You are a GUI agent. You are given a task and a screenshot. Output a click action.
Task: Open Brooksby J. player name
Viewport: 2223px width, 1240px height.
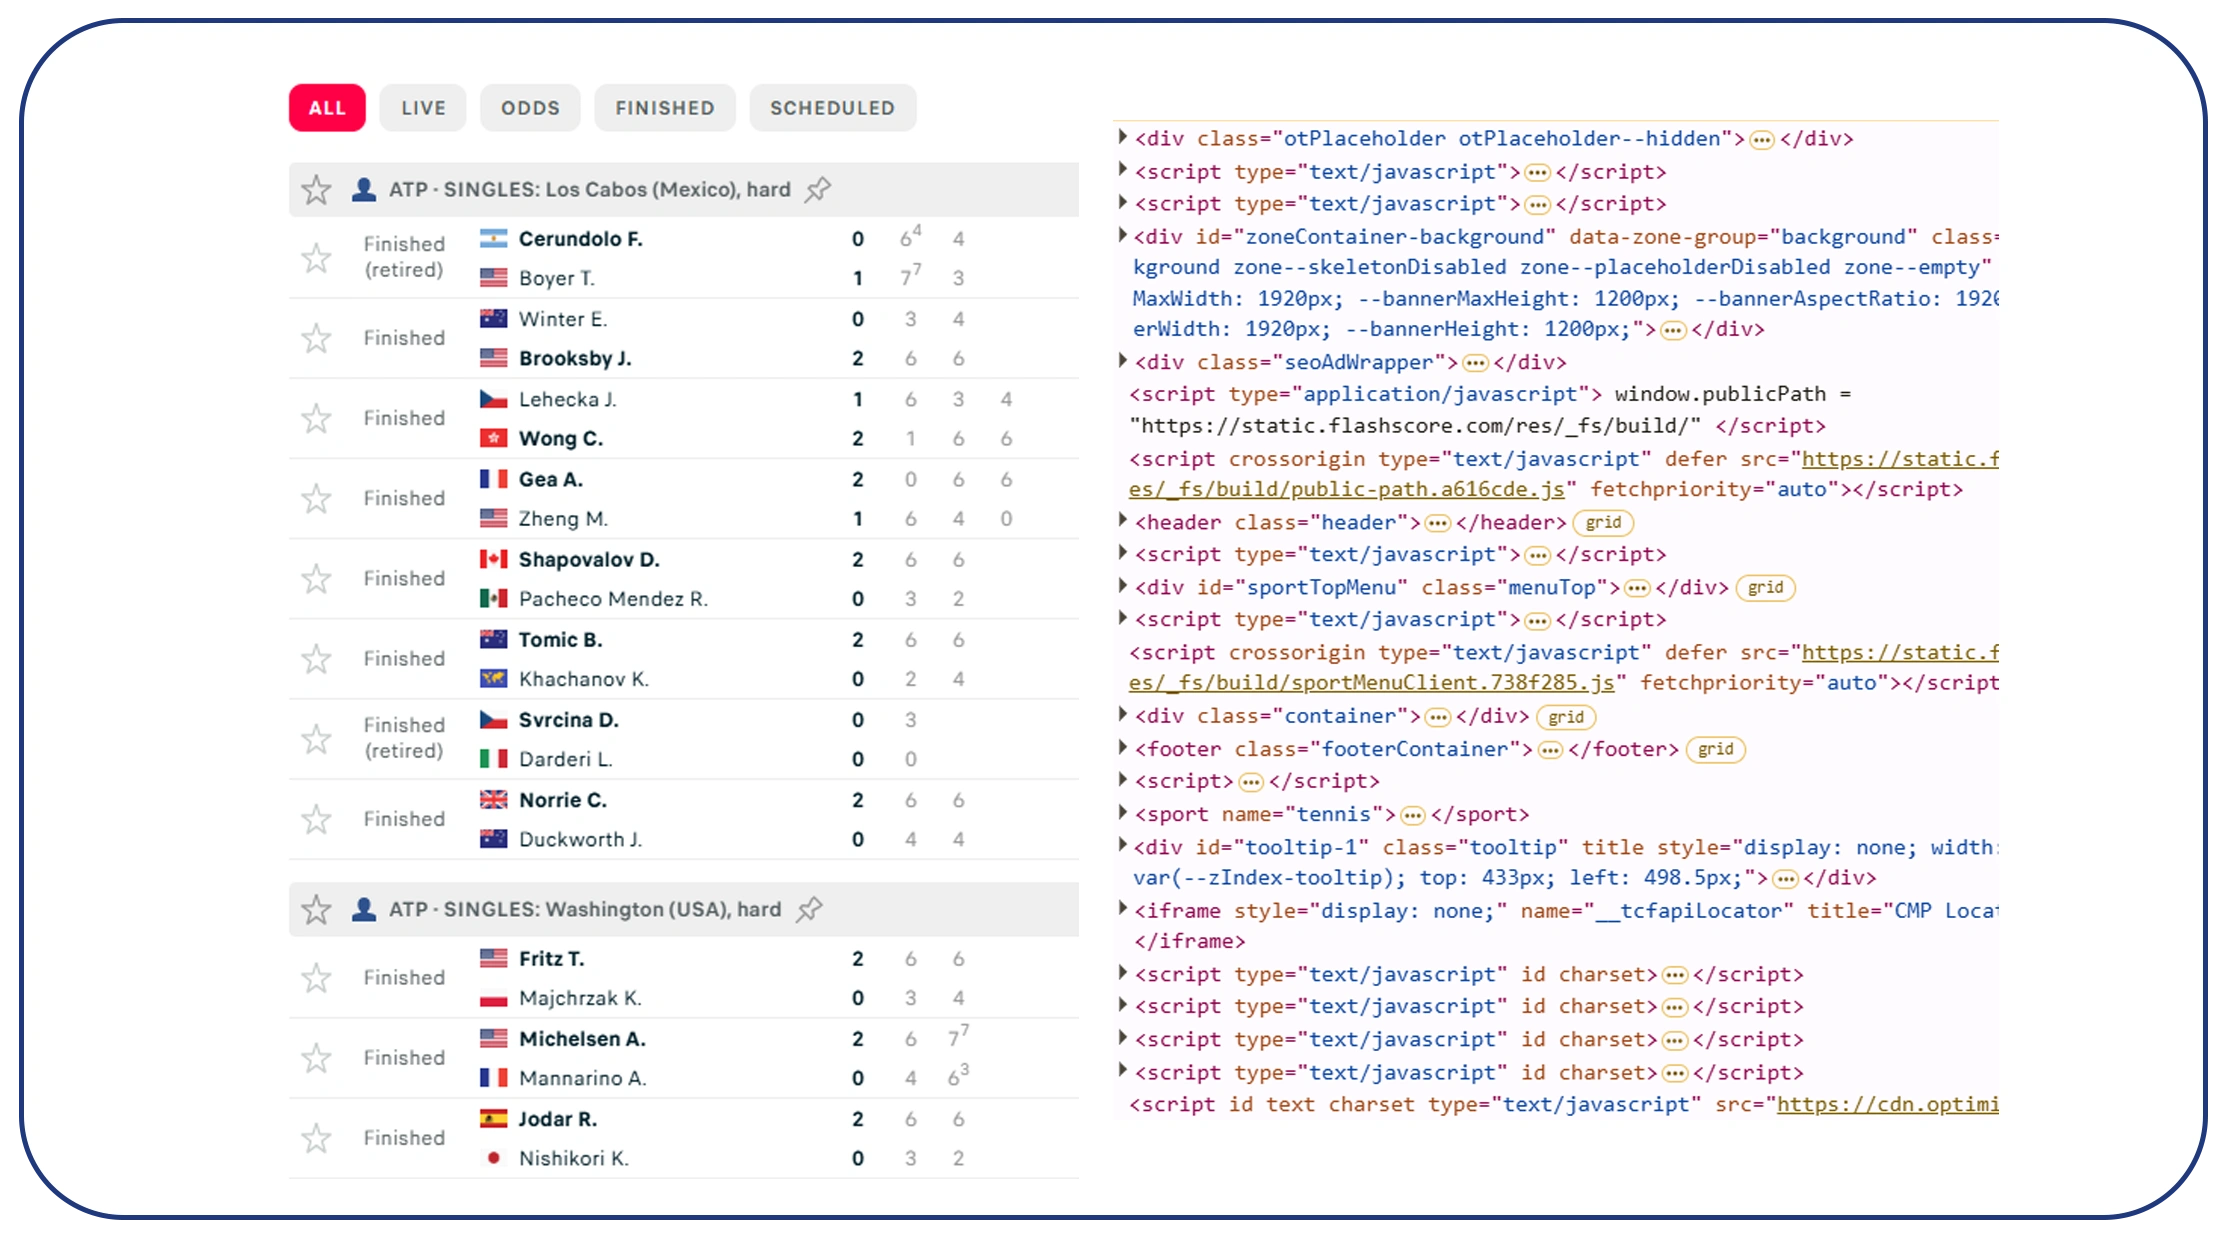(575, 358)
